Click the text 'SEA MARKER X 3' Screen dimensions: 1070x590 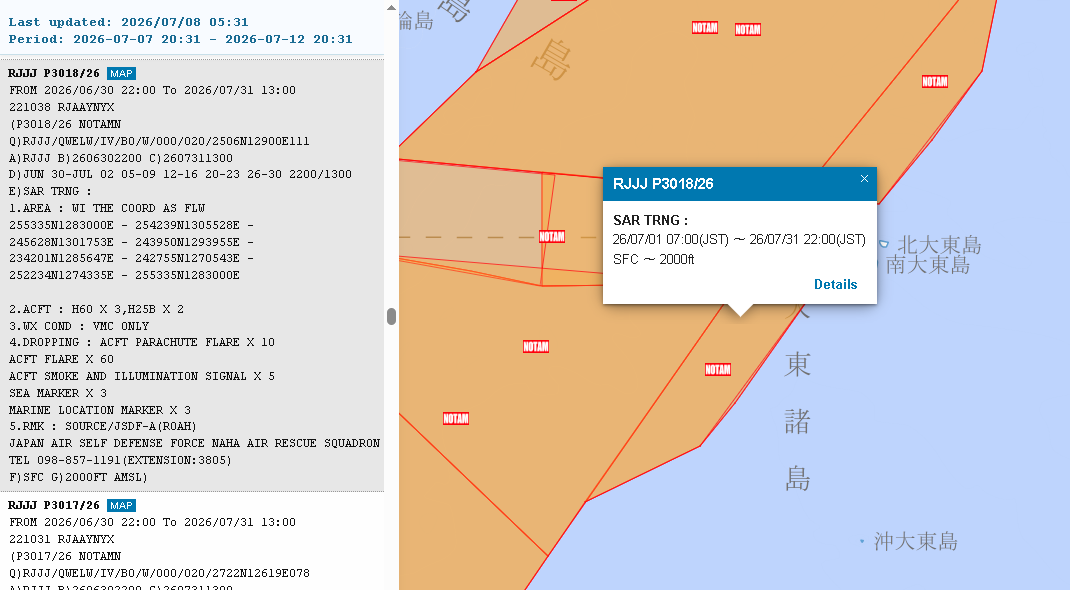(58, 393)
